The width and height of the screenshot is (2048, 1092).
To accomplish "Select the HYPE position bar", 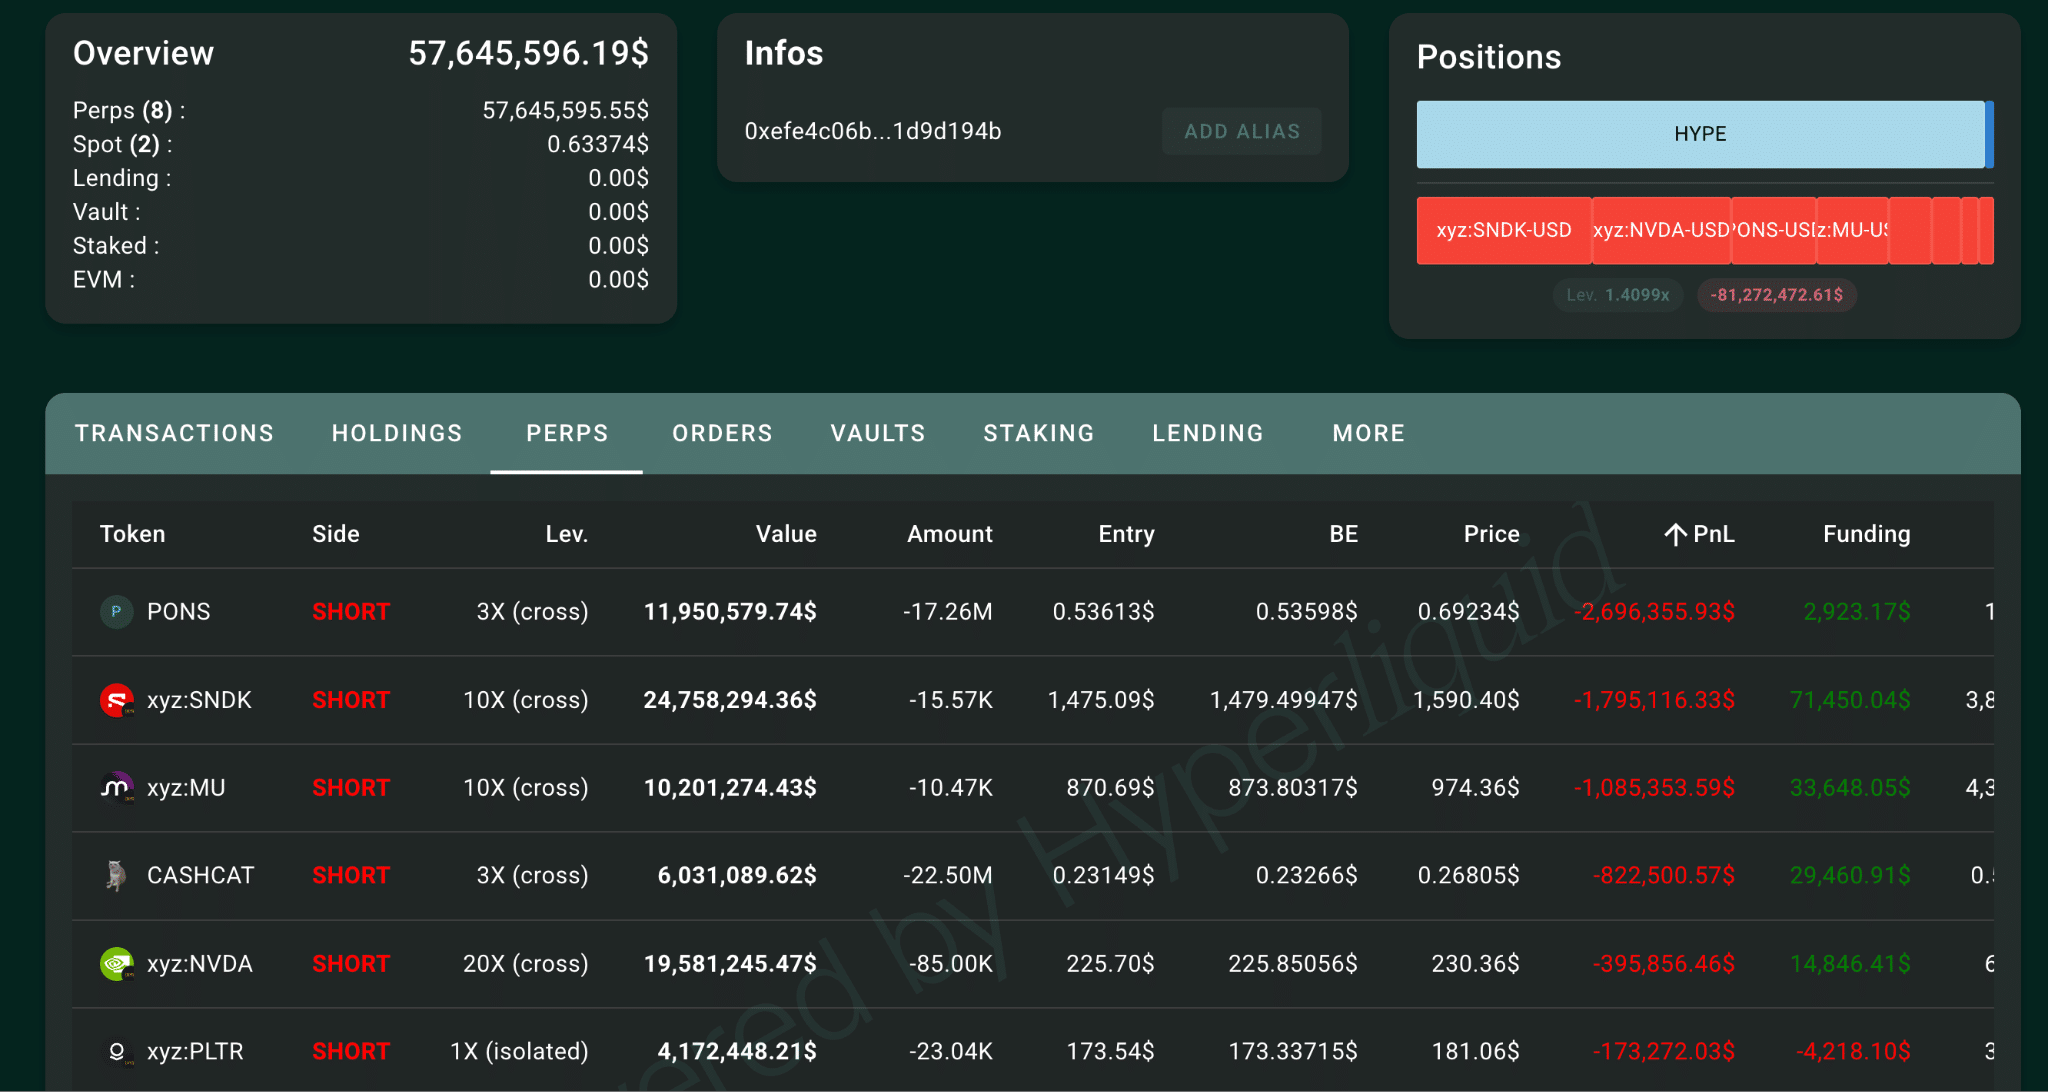I will [1700, 134].
